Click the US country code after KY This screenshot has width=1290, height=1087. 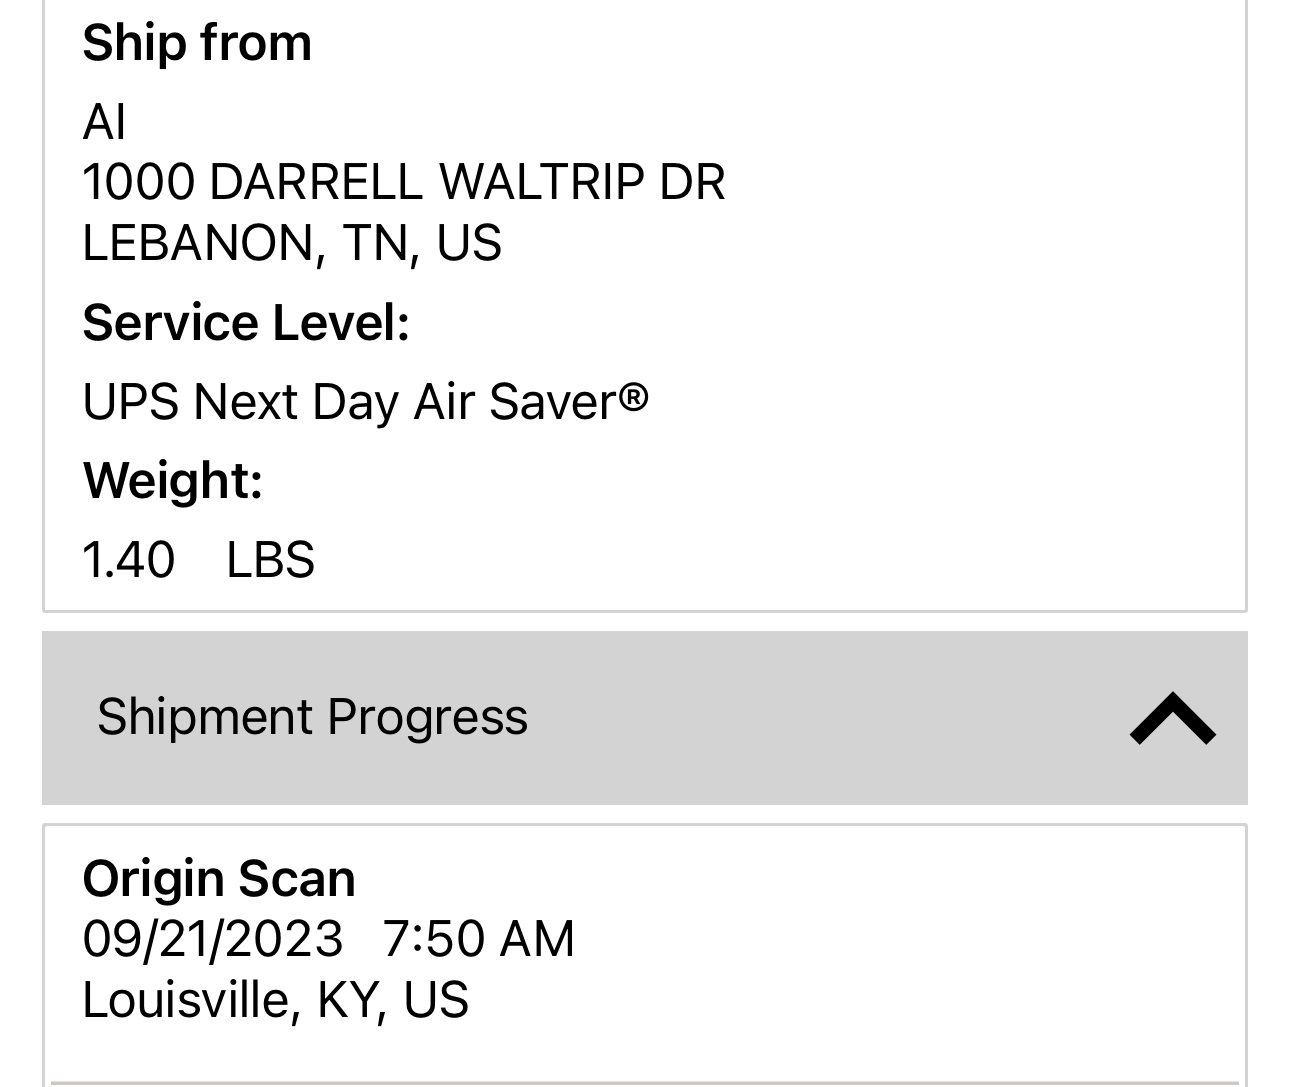point(436,1000)
